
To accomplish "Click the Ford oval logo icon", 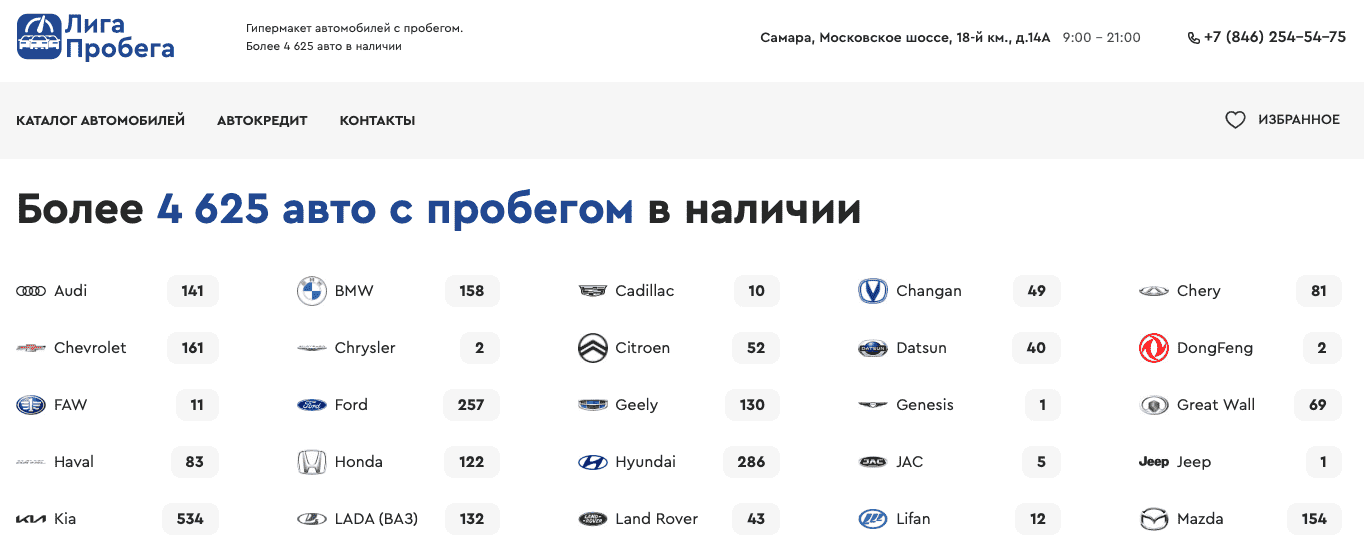I will [312, 405].
